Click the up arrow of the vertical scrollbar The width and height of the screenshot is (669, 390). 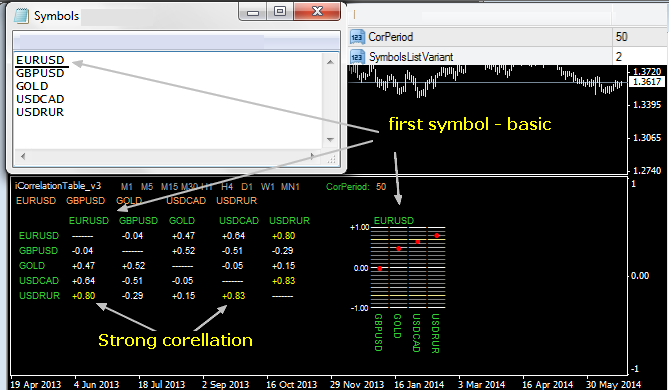(x=330, y=62)
